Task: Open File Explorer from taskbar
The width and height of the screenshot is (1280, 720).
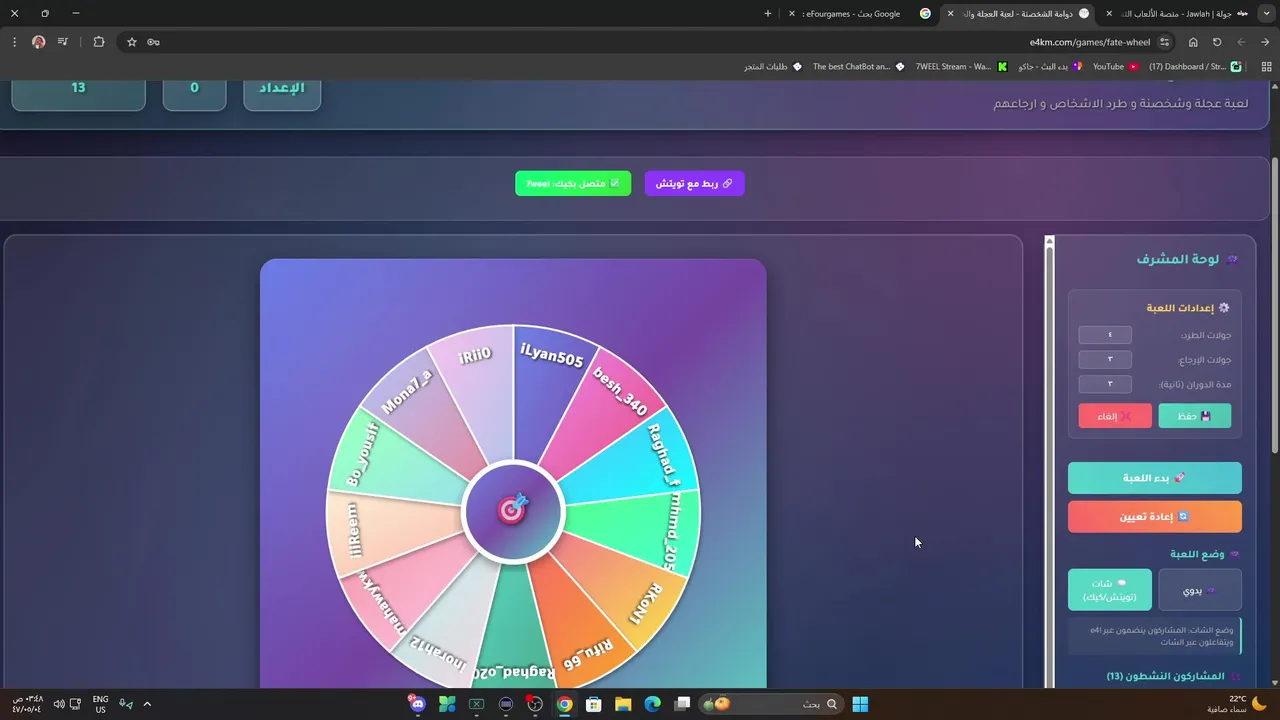Action: click(623, 704)
